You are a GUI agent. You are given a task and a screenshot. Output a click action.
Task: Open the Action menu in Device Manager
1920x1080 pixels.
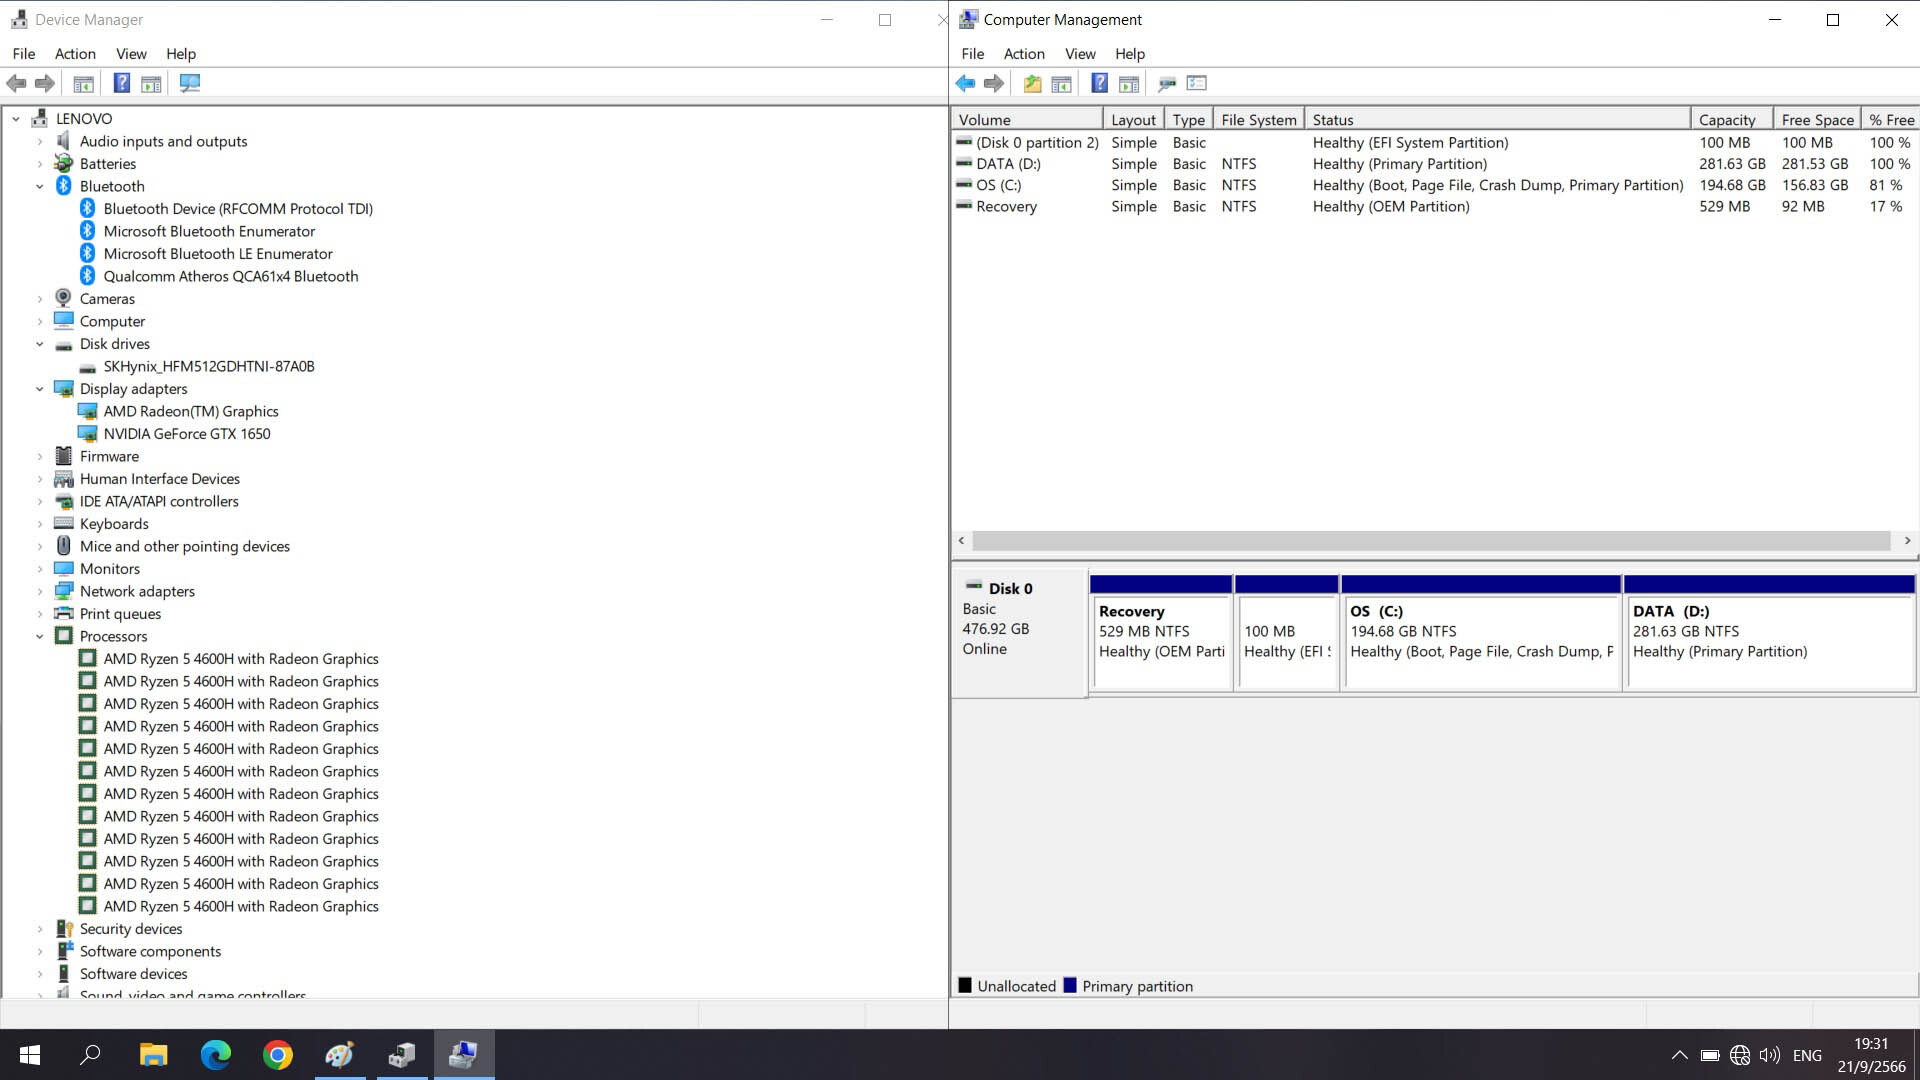pos(75,54)
